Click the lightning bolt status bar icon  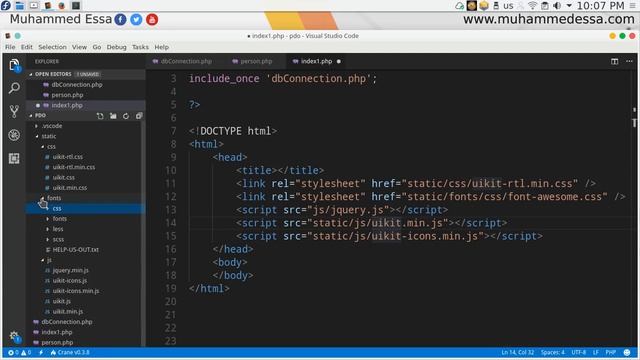(41, 352)
